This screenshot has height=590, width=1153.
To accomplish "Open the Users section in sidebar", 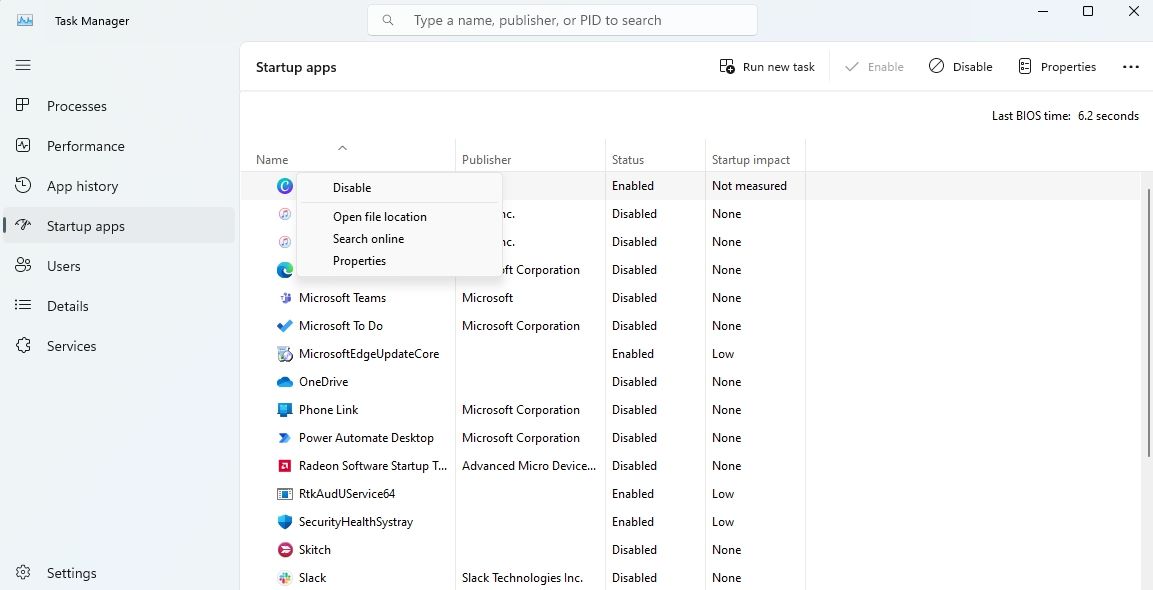I will 63,265.
